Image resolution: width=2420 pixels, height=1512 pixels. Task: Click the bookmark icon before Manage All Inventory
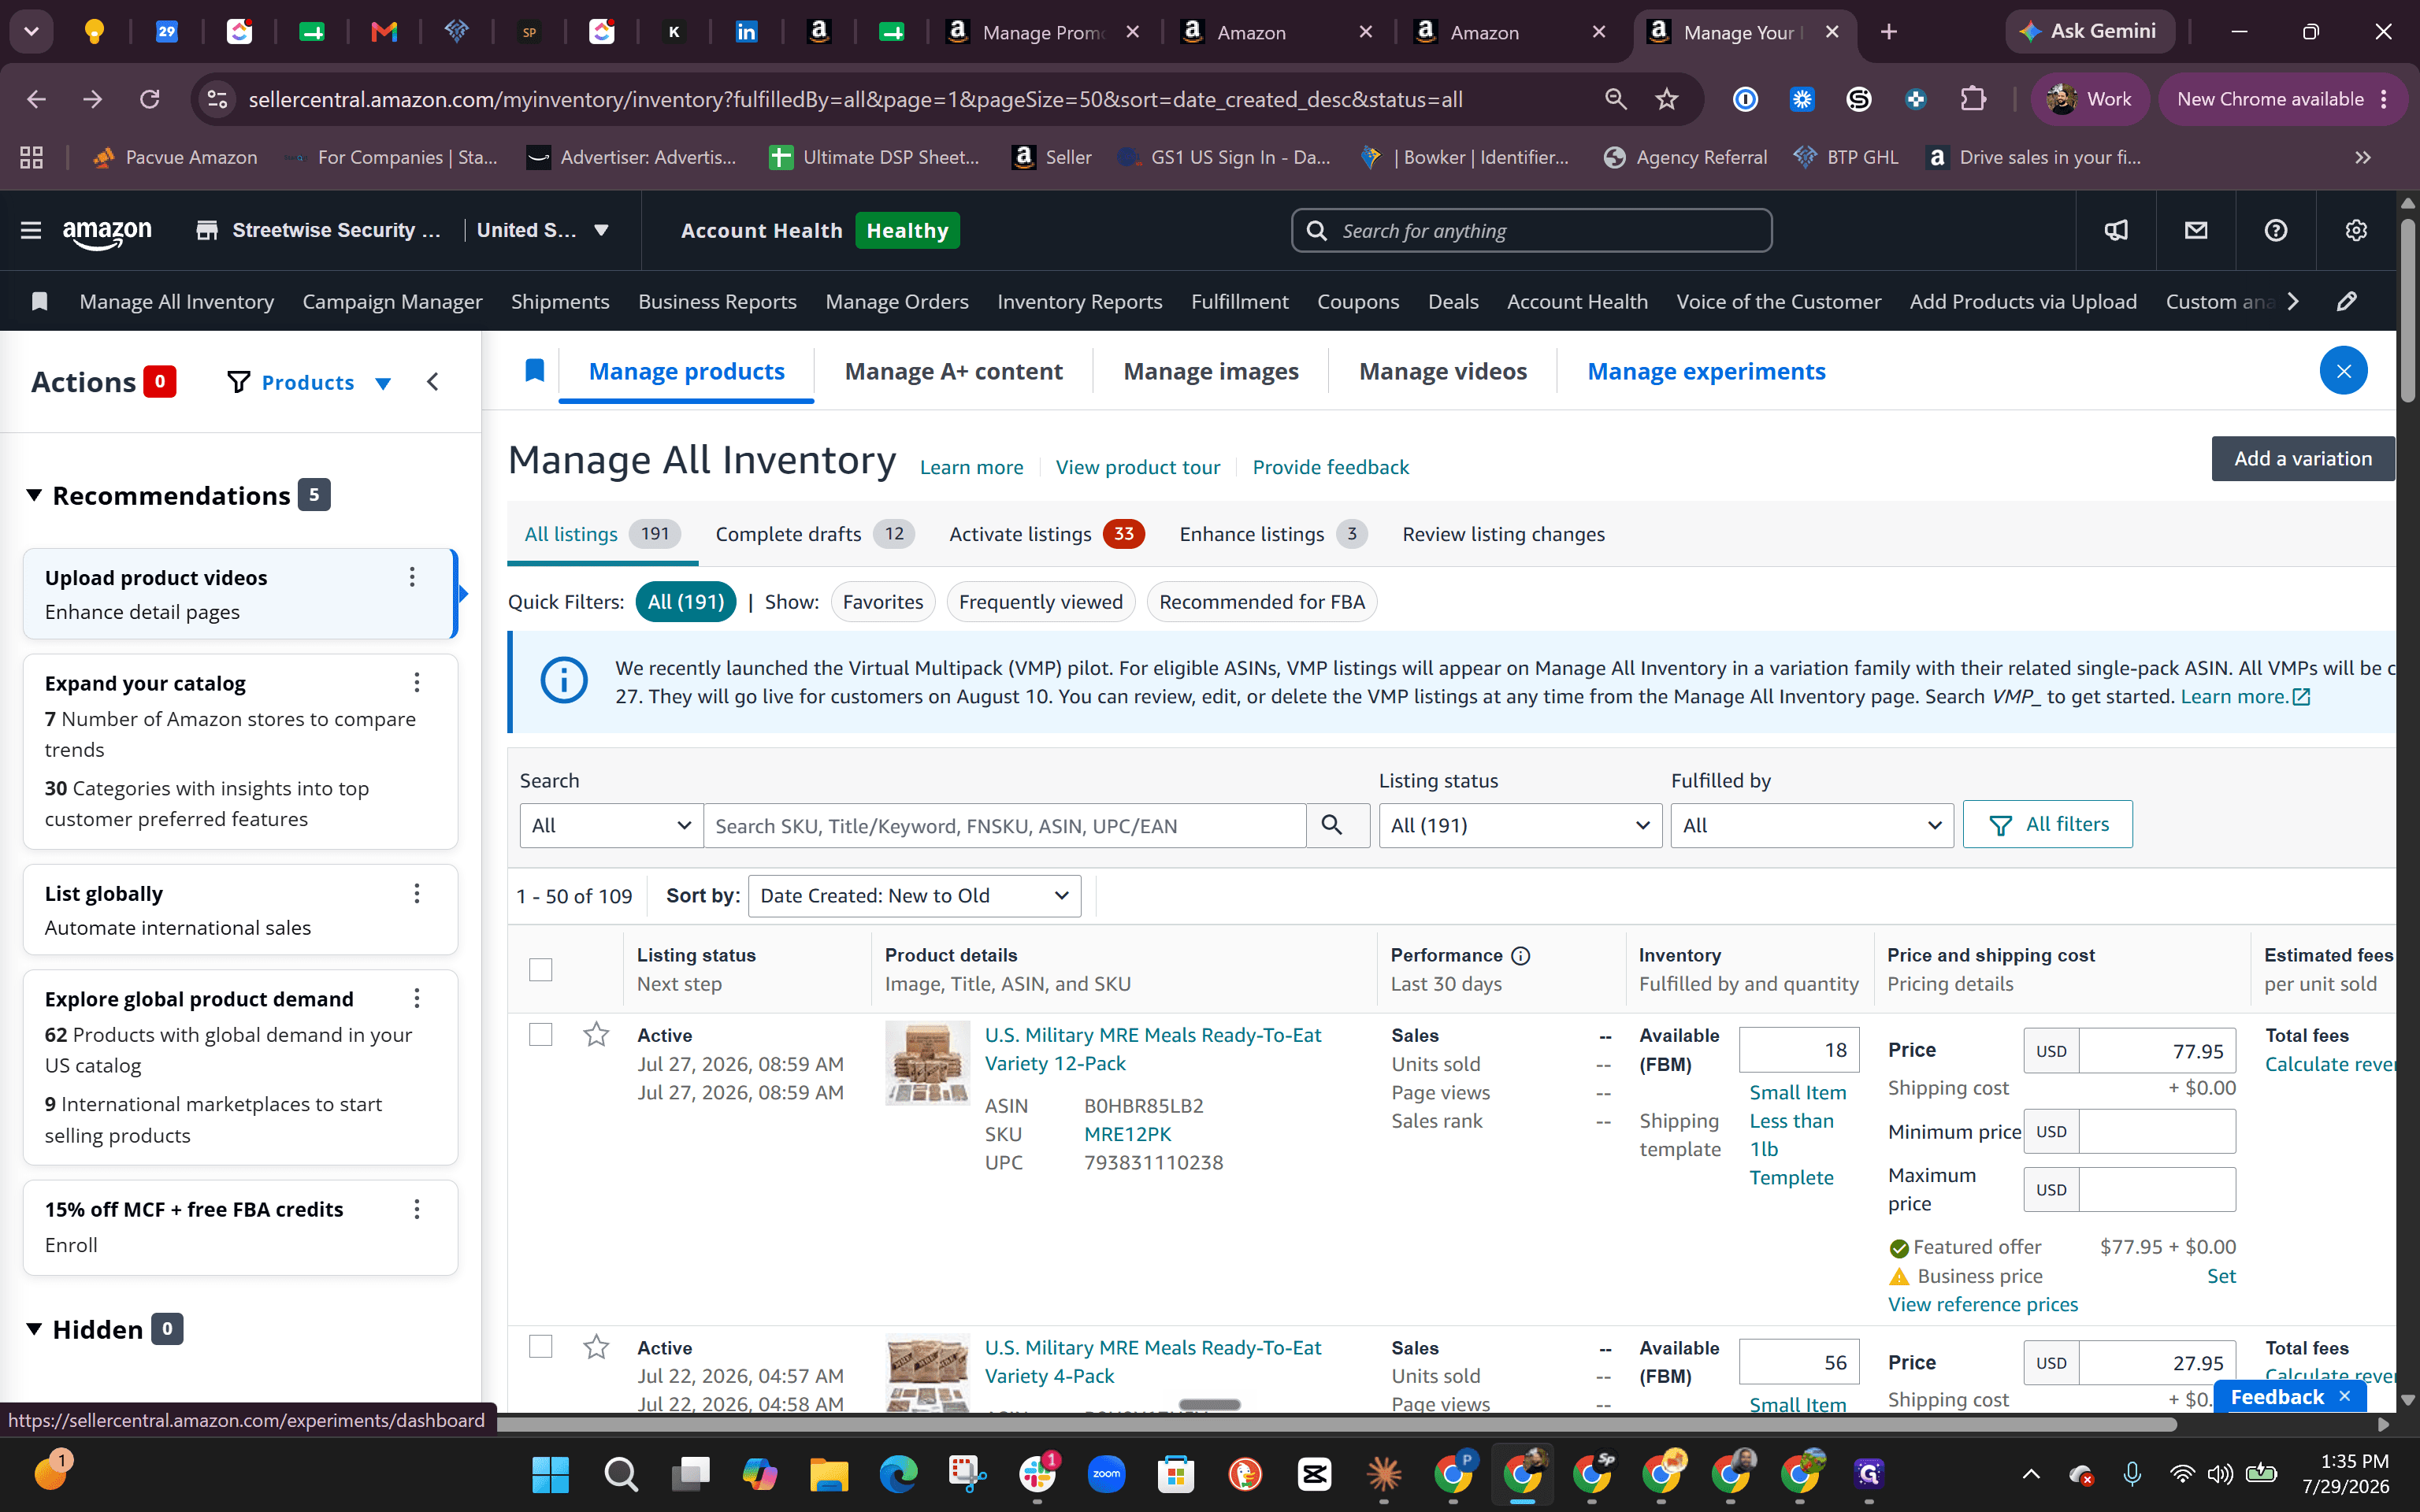point(39,301)
